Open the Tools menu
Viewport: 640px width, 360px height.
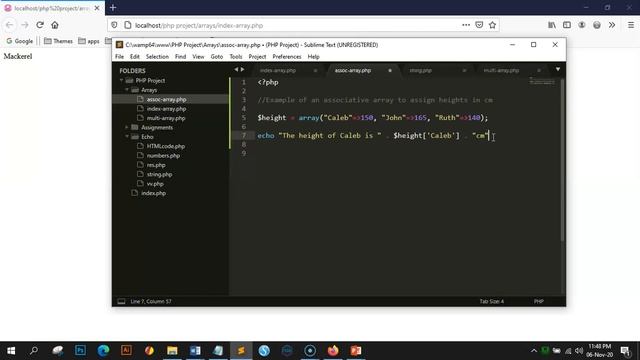click(x=236, y=57)
